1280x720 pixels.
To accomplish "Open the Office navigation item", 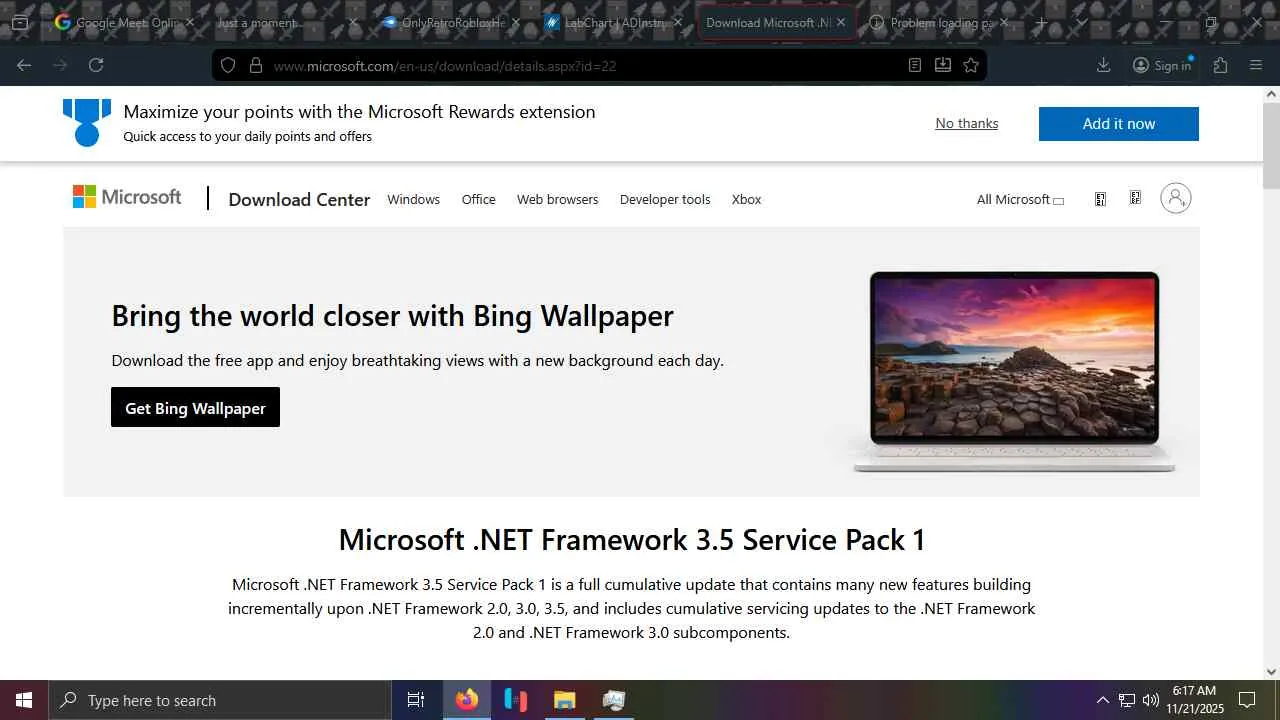I will pos(479,199).
